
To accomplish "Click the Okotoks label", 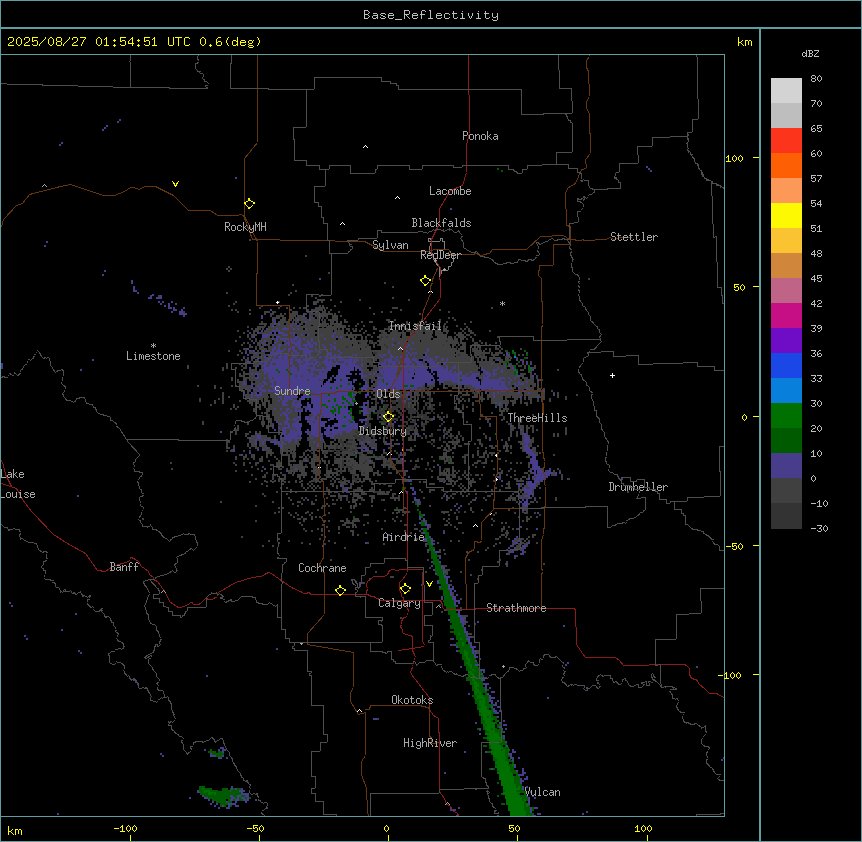I will pyautogui.click(x=412, y=700).
